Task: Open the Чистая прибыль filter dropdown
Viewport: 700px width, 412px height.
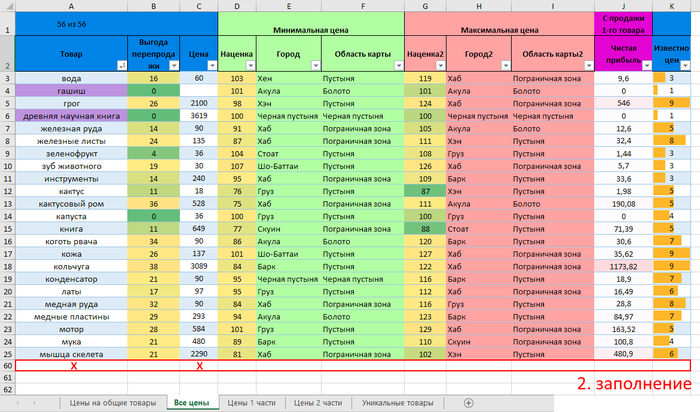Action: pyautogui.click(x=645, y=64)
